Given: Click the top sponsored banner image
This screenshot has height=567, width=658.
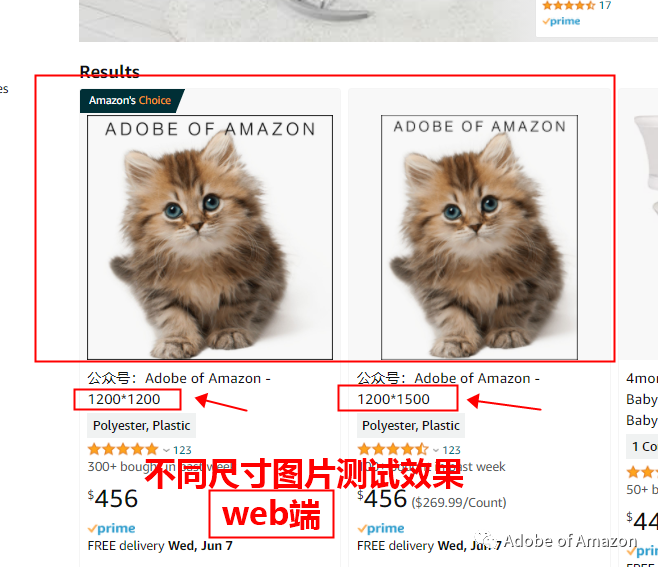Looking at the screenshot, I should [x=307, y=21].
